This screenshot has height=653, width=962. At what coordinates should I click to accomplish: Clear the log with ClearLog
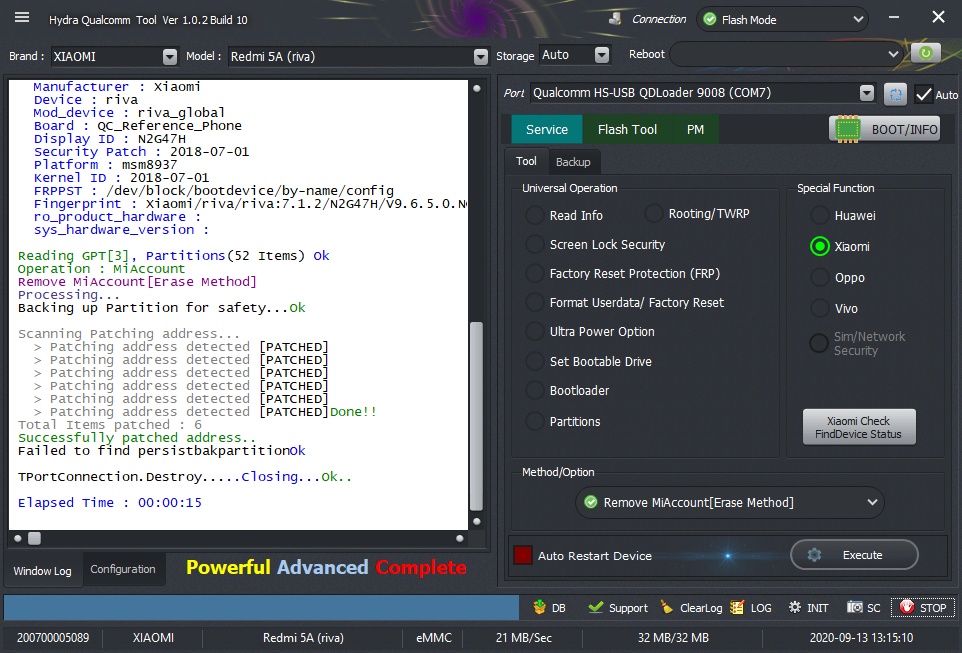(691, 608)
